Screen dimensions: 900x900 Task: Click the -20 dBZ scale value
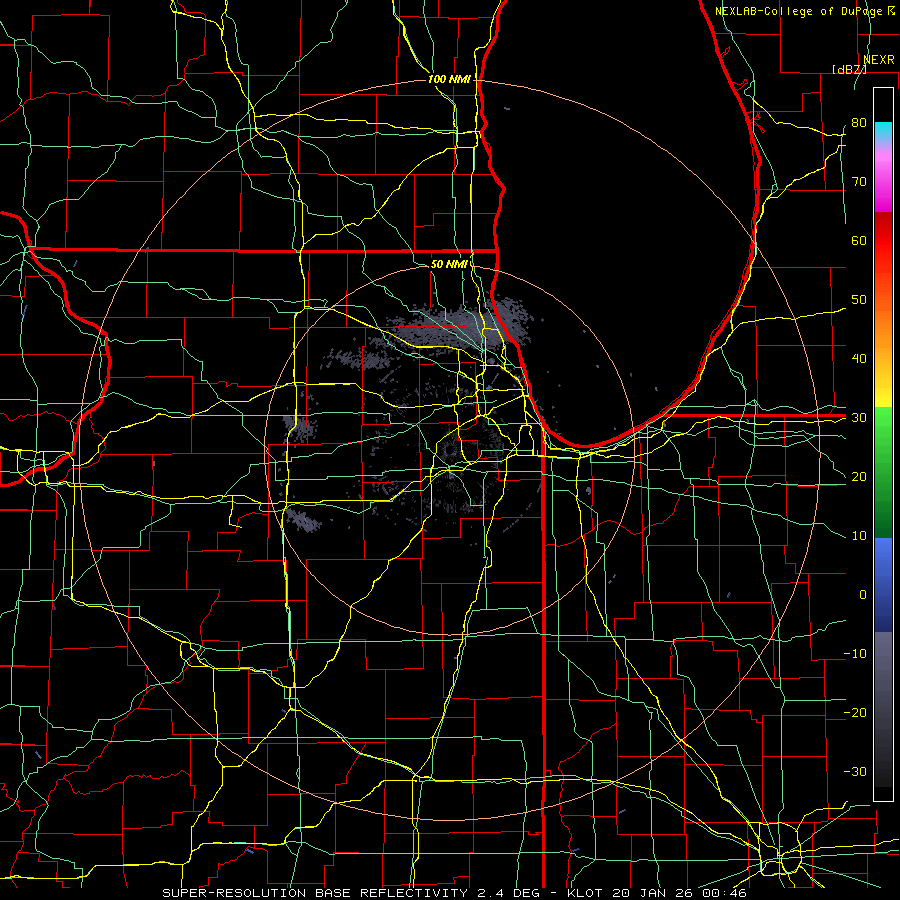pos(855,712)
